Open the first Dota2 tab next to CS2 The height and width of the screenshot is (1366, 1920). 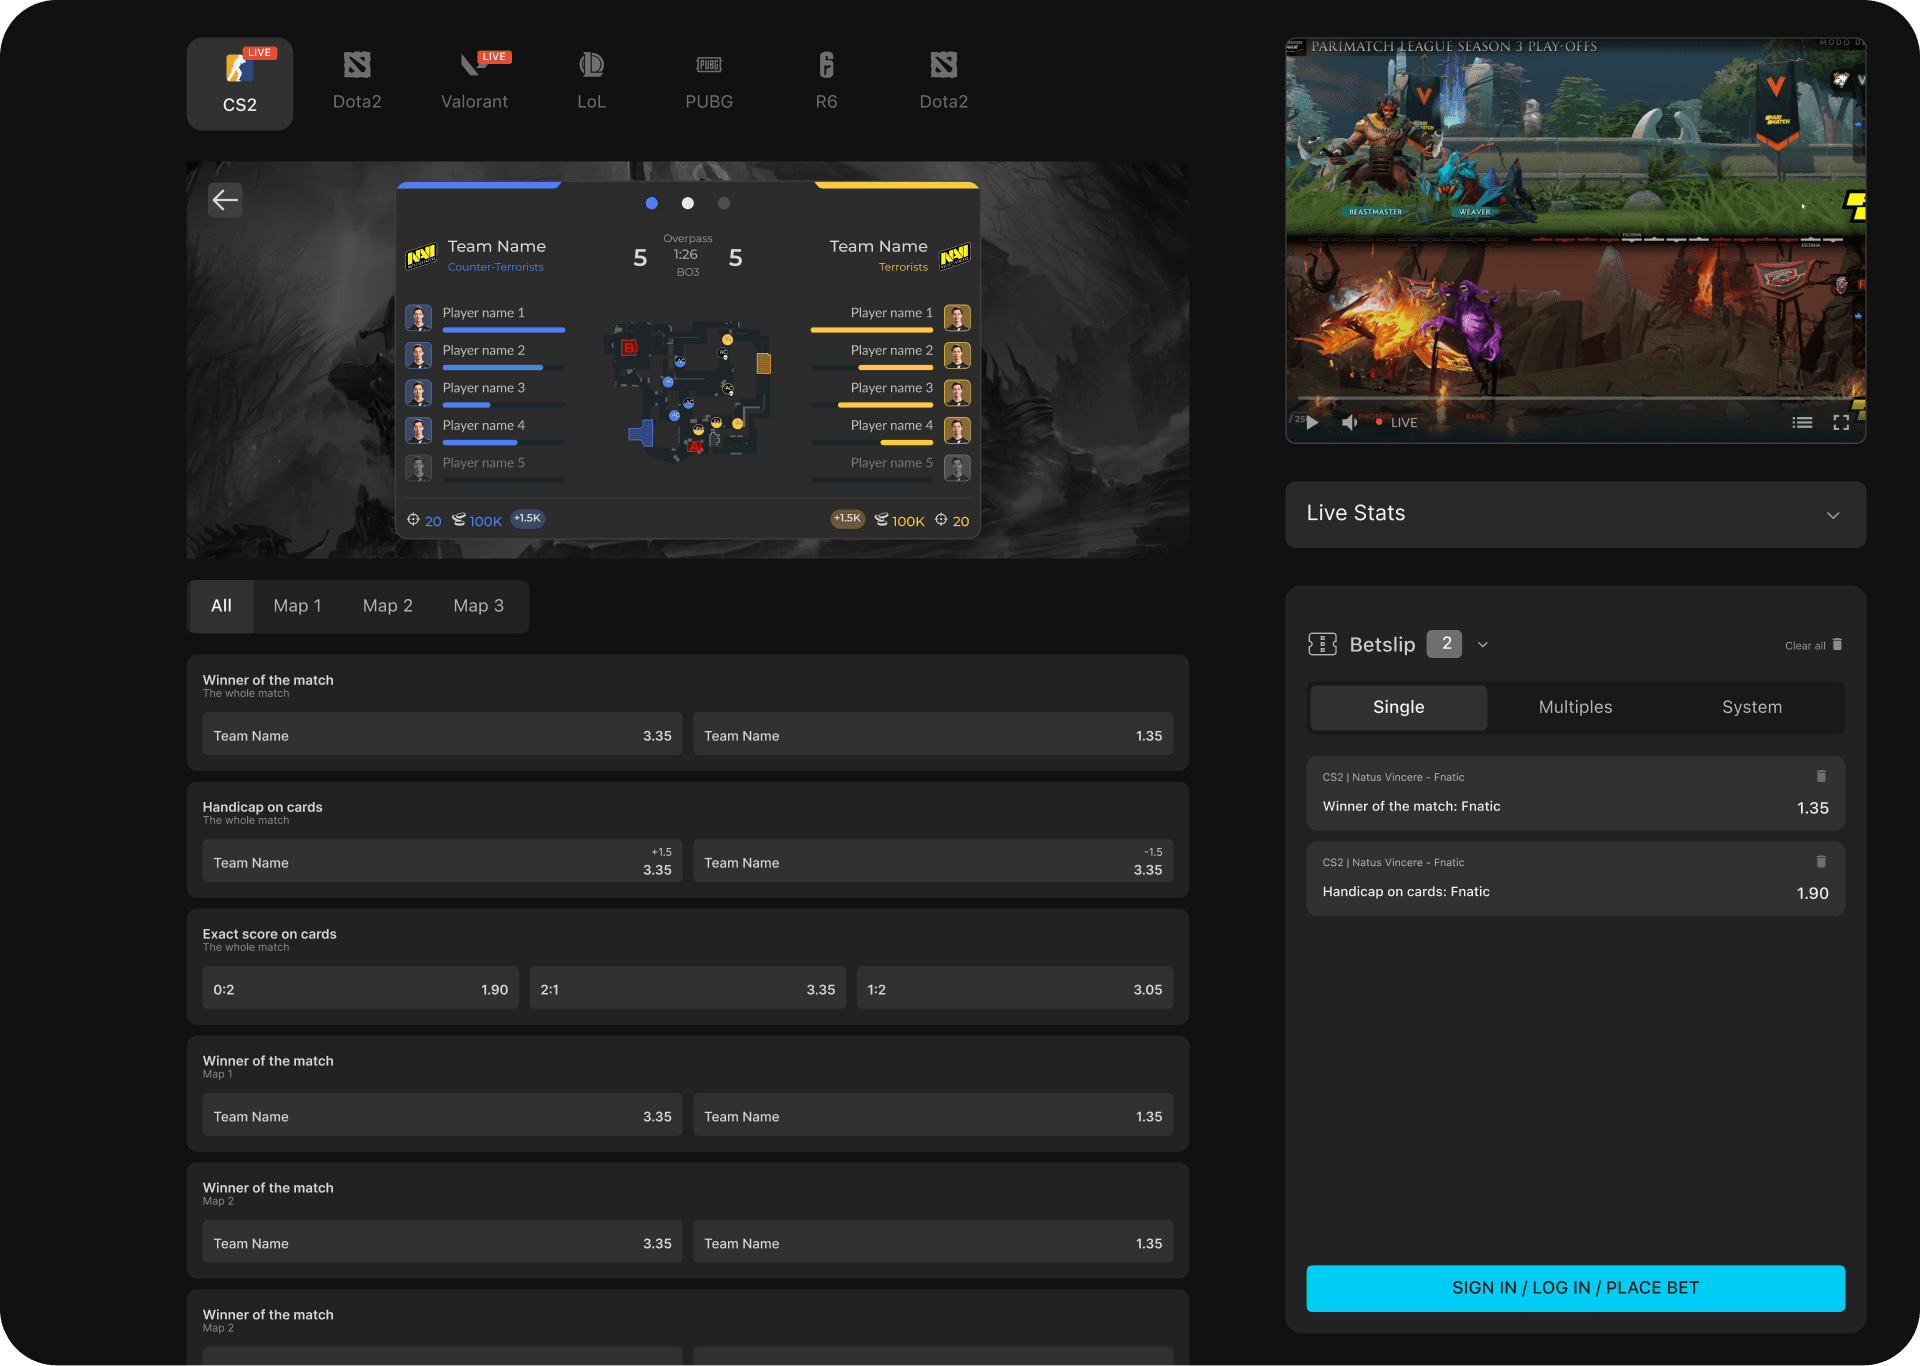pos(357,82)
